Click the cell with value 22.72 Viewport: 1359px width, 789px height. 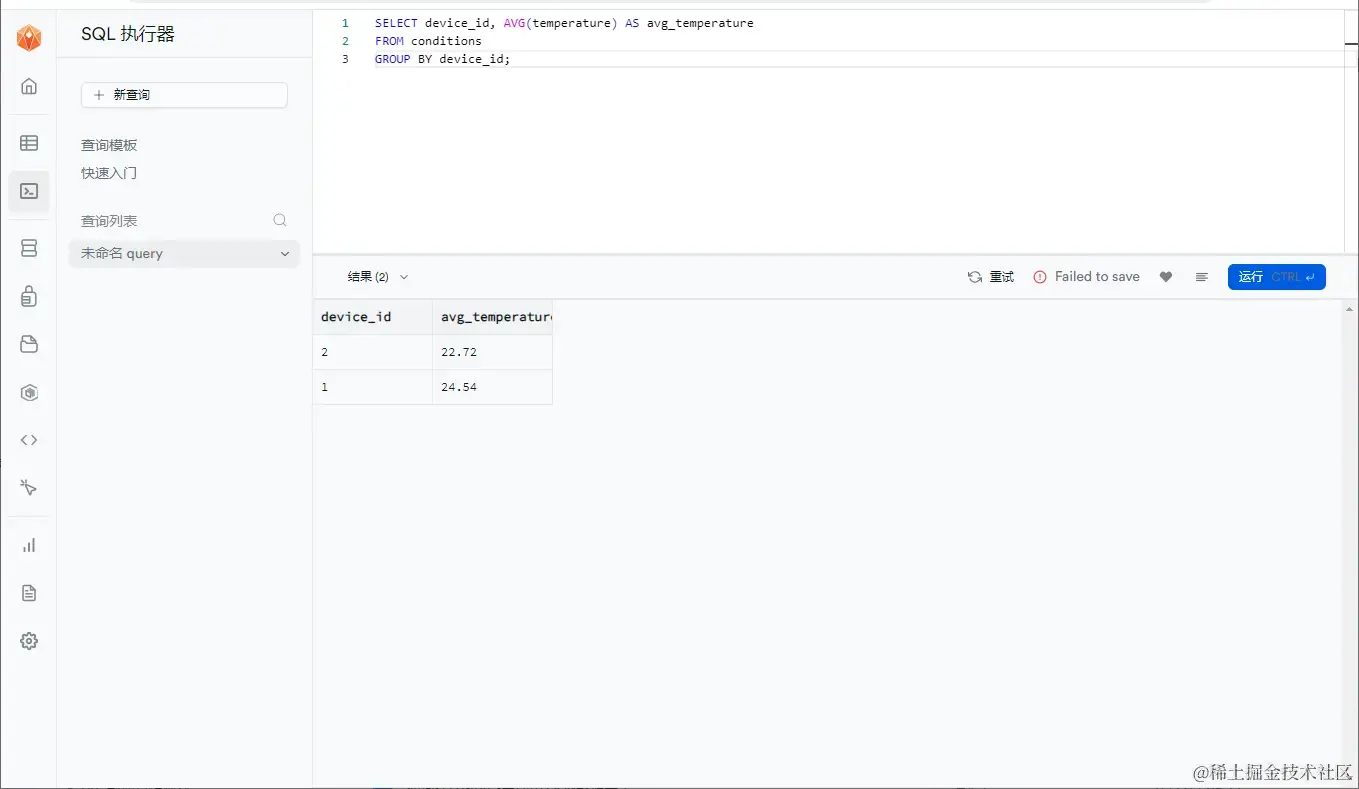[493, 352]
